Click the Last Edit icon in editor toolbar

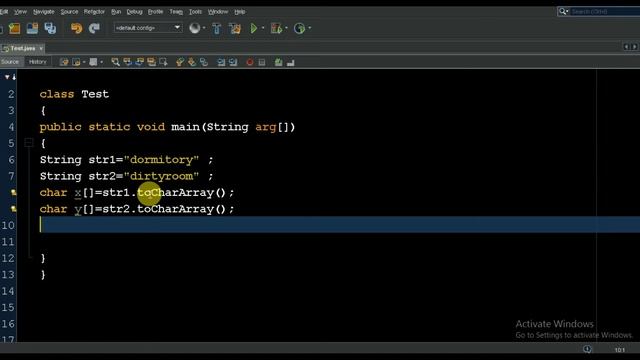coord(64,62)
